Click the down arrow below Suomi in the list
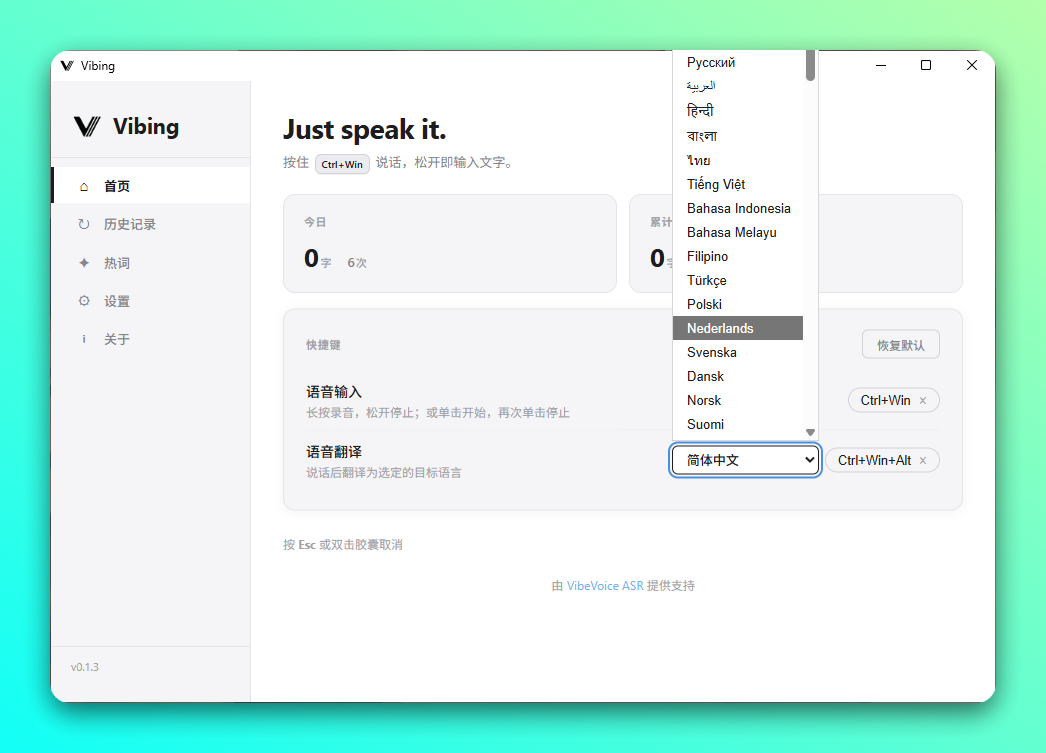Image resolution: width=1046 pixels, height=753 pixels. tap(810, 432)
